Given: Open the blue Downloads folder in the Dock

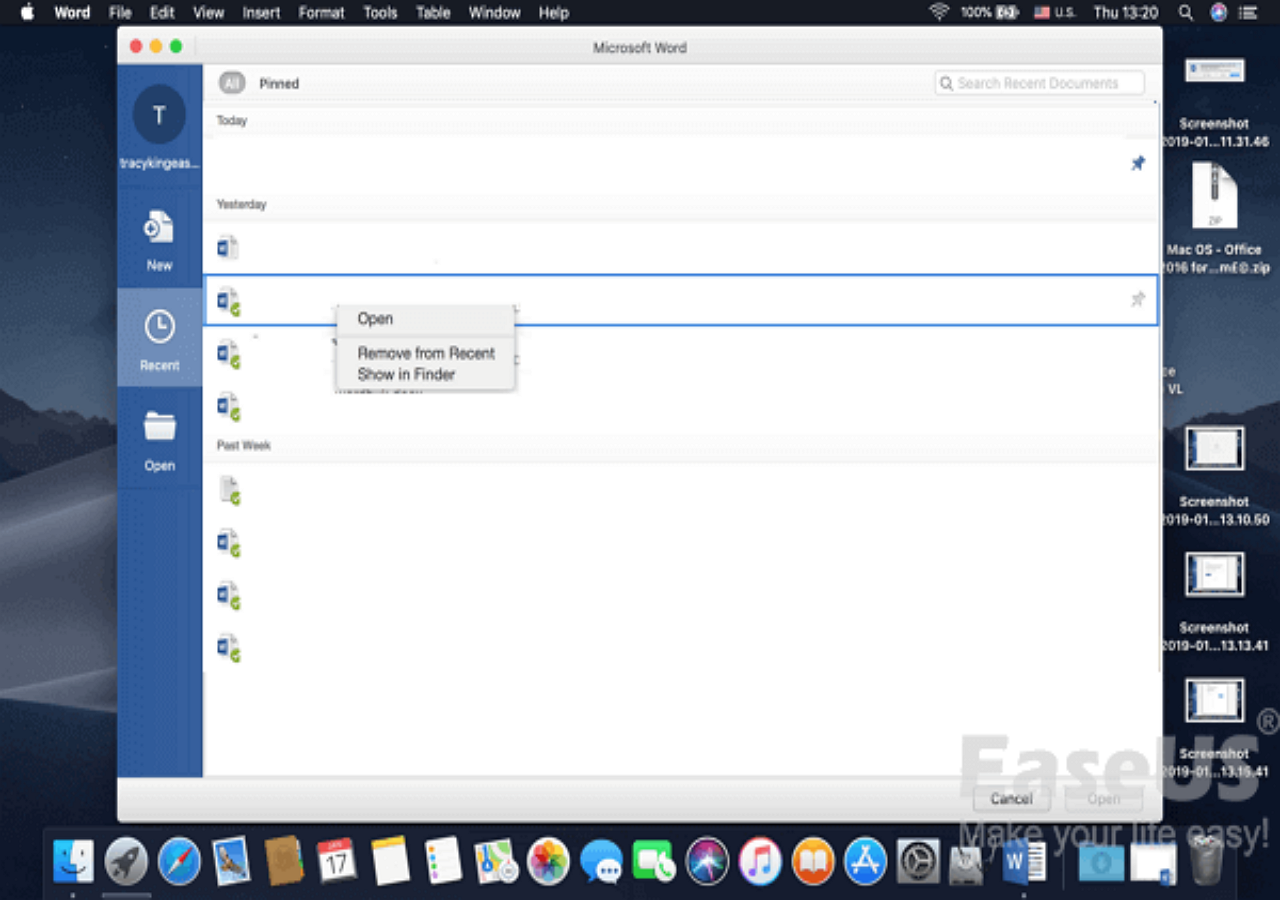Looking at the screenshot, I should [1101, 862].
